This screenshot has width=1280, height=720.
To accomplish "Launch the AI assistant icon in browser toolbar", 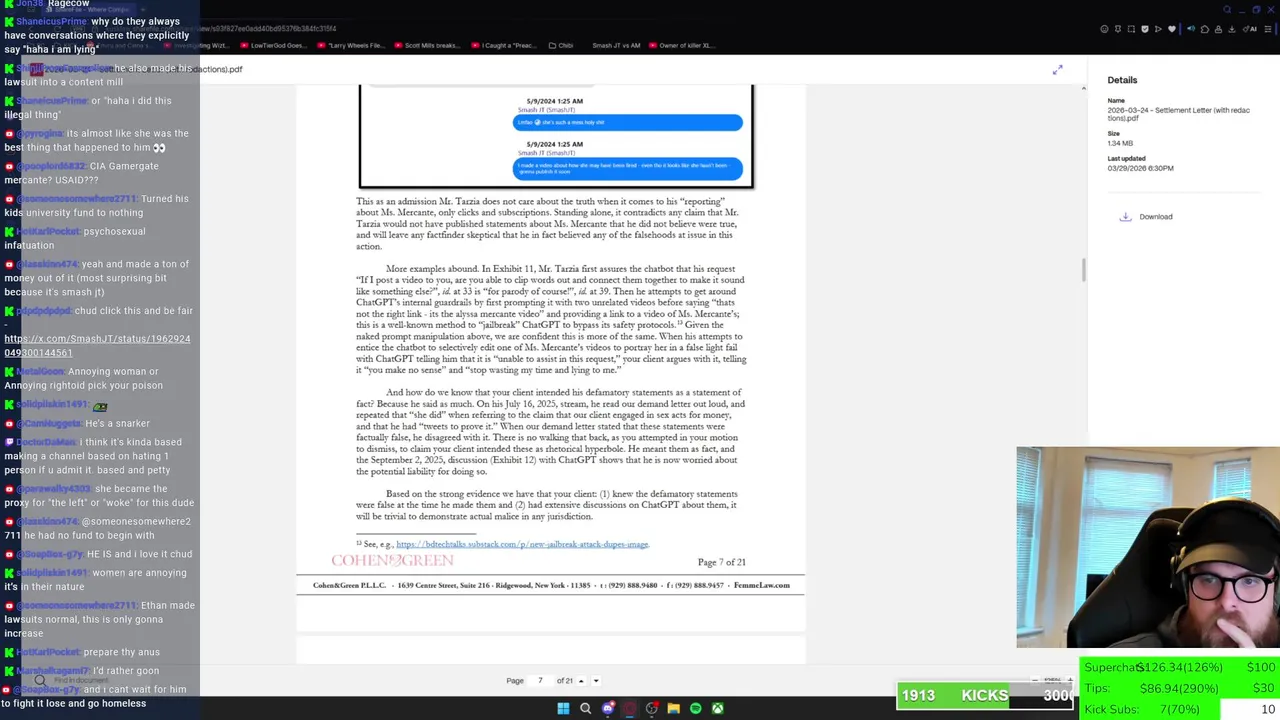I will (x=1250, y=29).
